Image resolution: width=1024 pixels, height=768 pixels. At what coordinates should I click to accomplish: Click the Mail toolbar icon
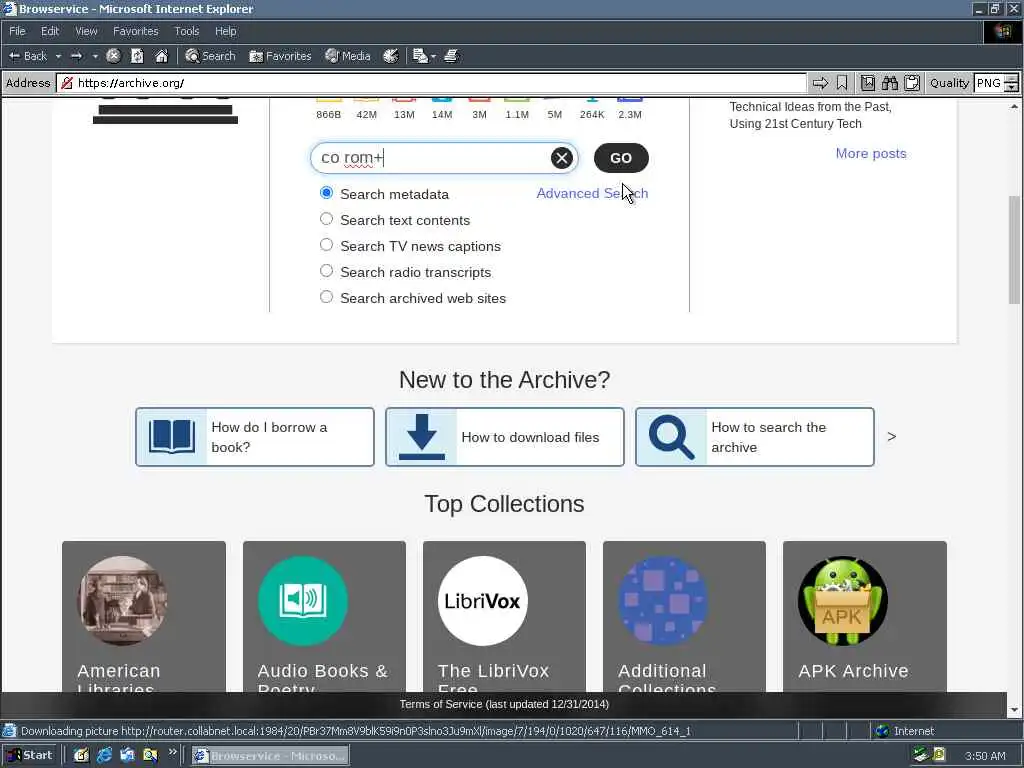click(420, 56)
